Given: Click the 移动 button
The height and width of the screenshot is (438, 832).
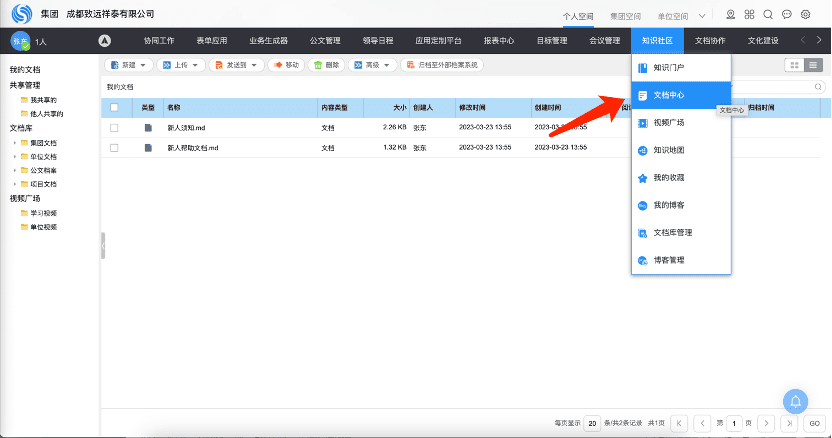Looking at the screenshot, I should coord(287,65).
